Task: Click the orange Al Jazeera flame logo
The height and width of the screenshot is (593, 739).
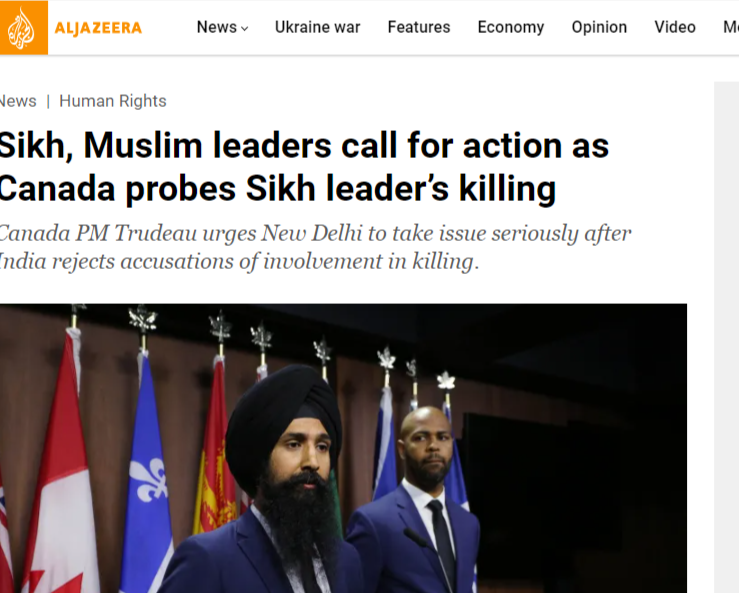Action: (23, 27)
